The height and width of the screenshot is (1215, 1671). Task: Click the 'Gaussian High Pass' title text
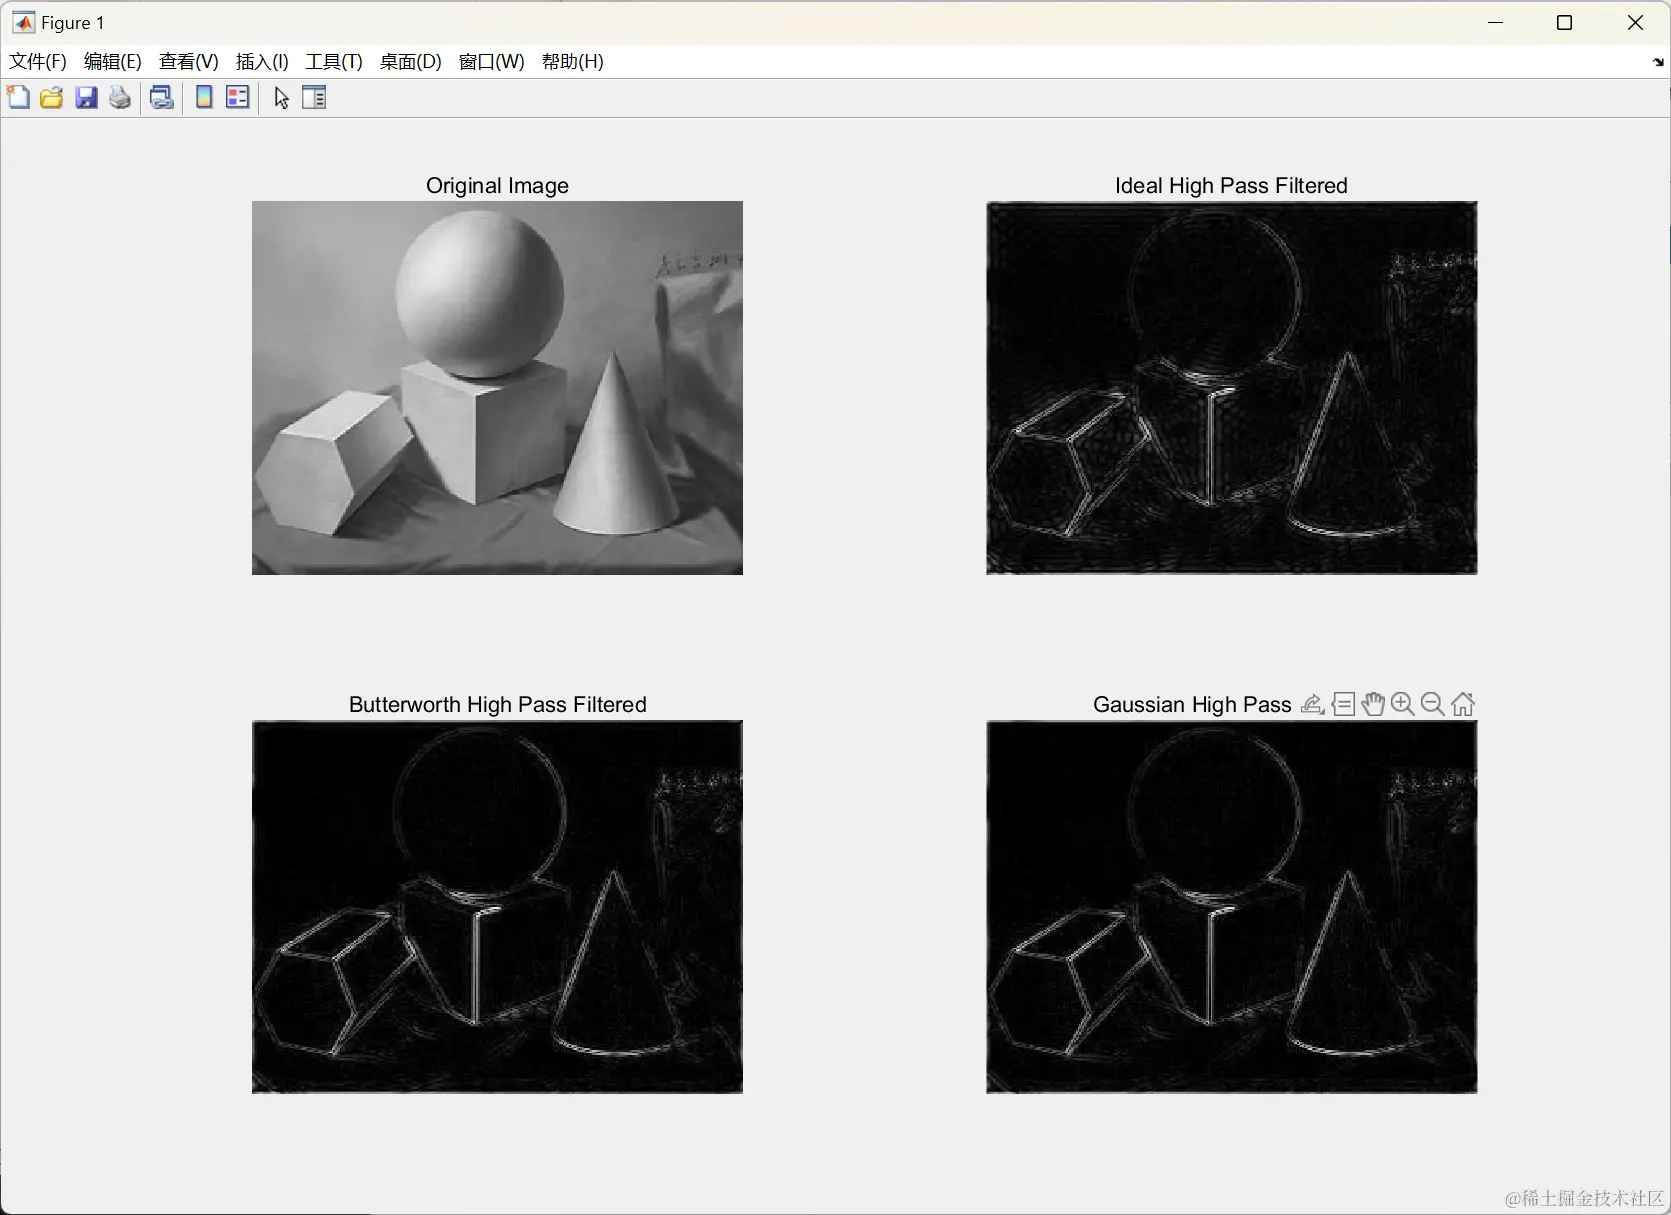coord(1192,704)
